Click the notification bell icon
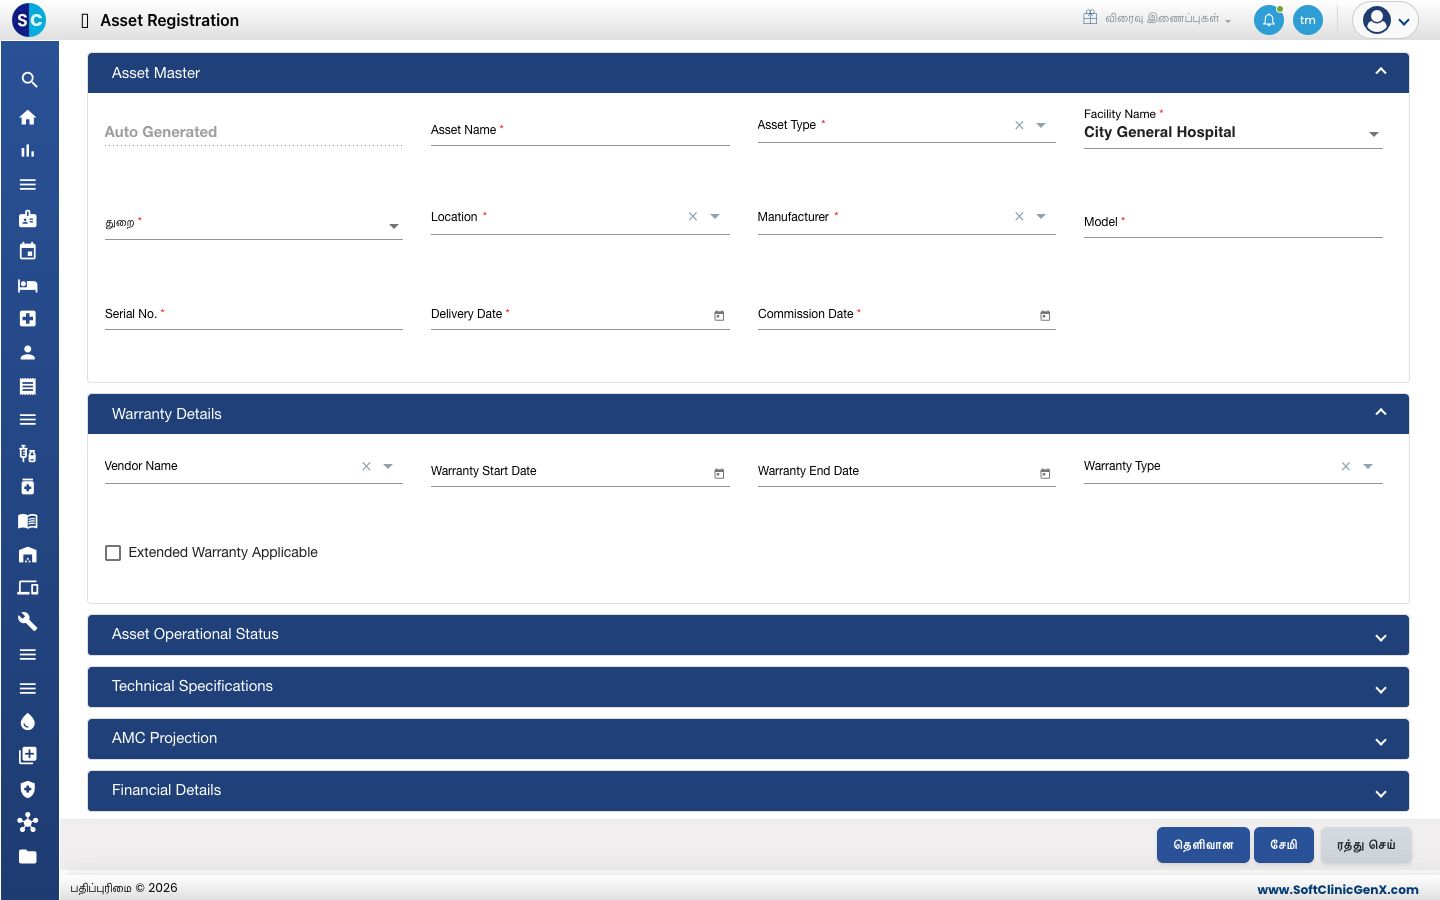The image size is (1440, 900). (1269, 20)
